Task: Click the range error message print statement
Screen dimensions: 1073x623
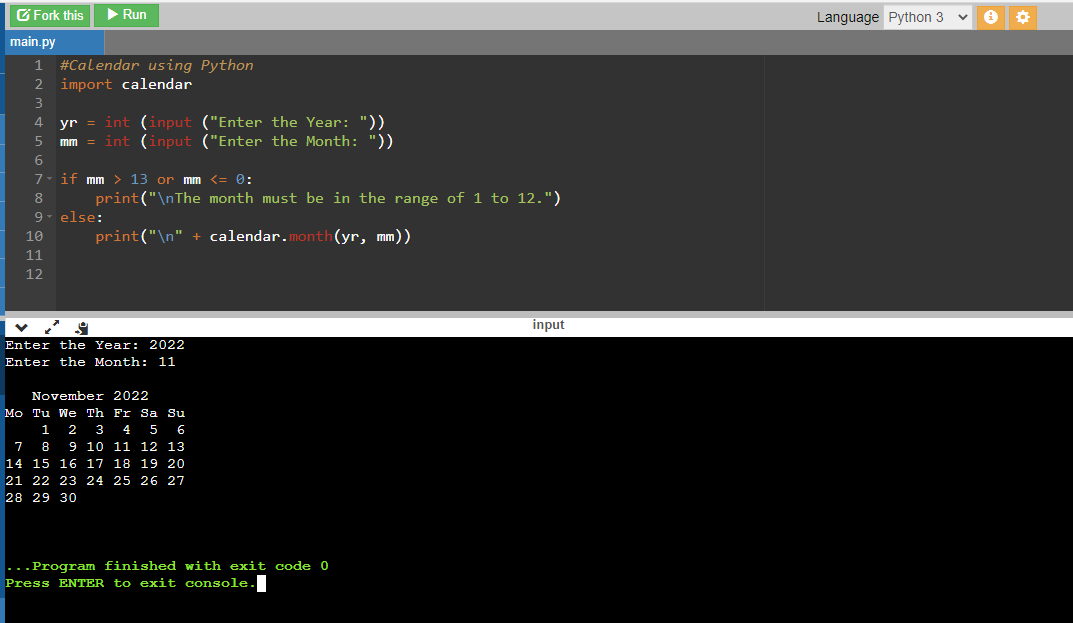Action: [328, 199]
